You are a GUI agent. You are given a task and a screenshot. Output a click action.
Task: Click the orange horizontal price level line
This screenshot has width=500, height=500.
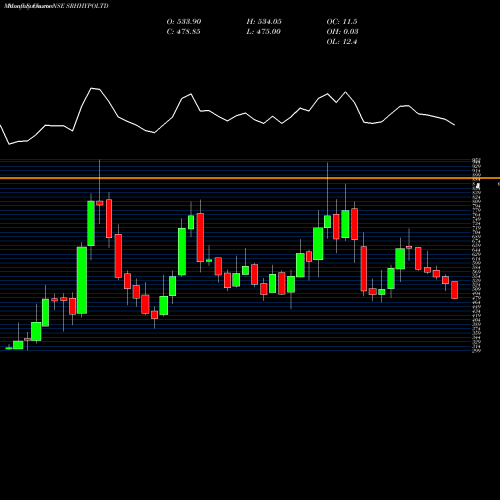point(250,178)
